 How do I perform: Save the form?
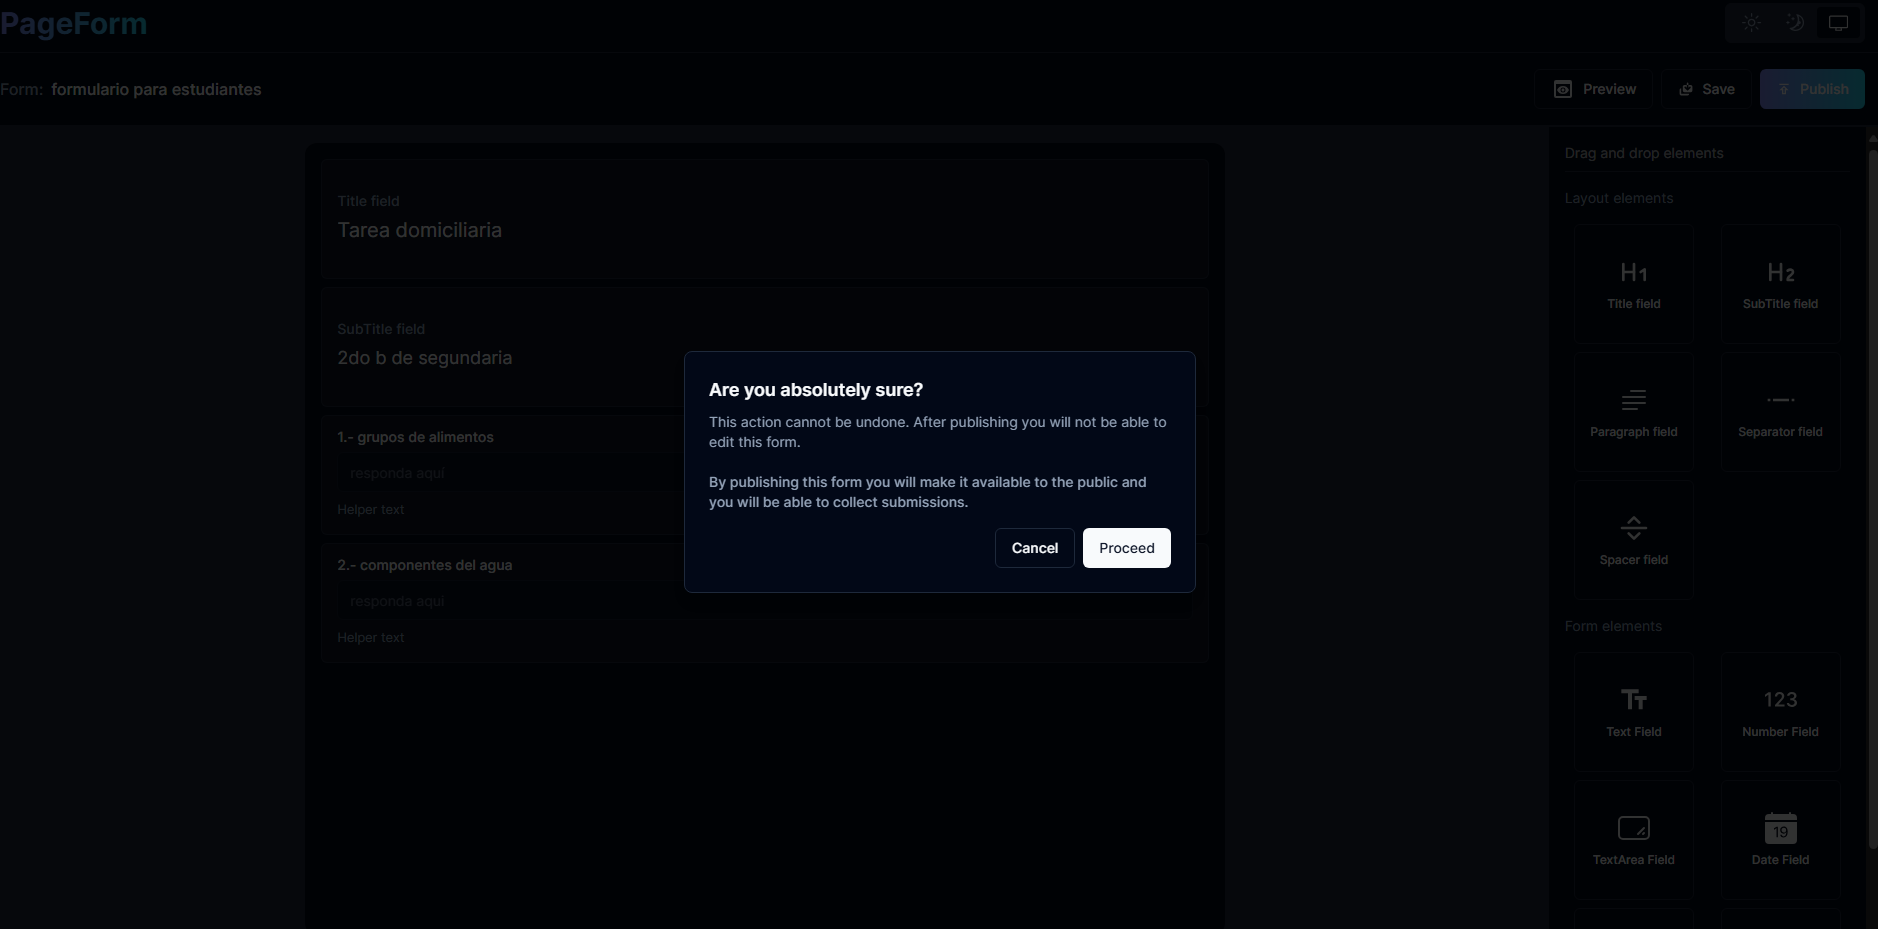1707,89
